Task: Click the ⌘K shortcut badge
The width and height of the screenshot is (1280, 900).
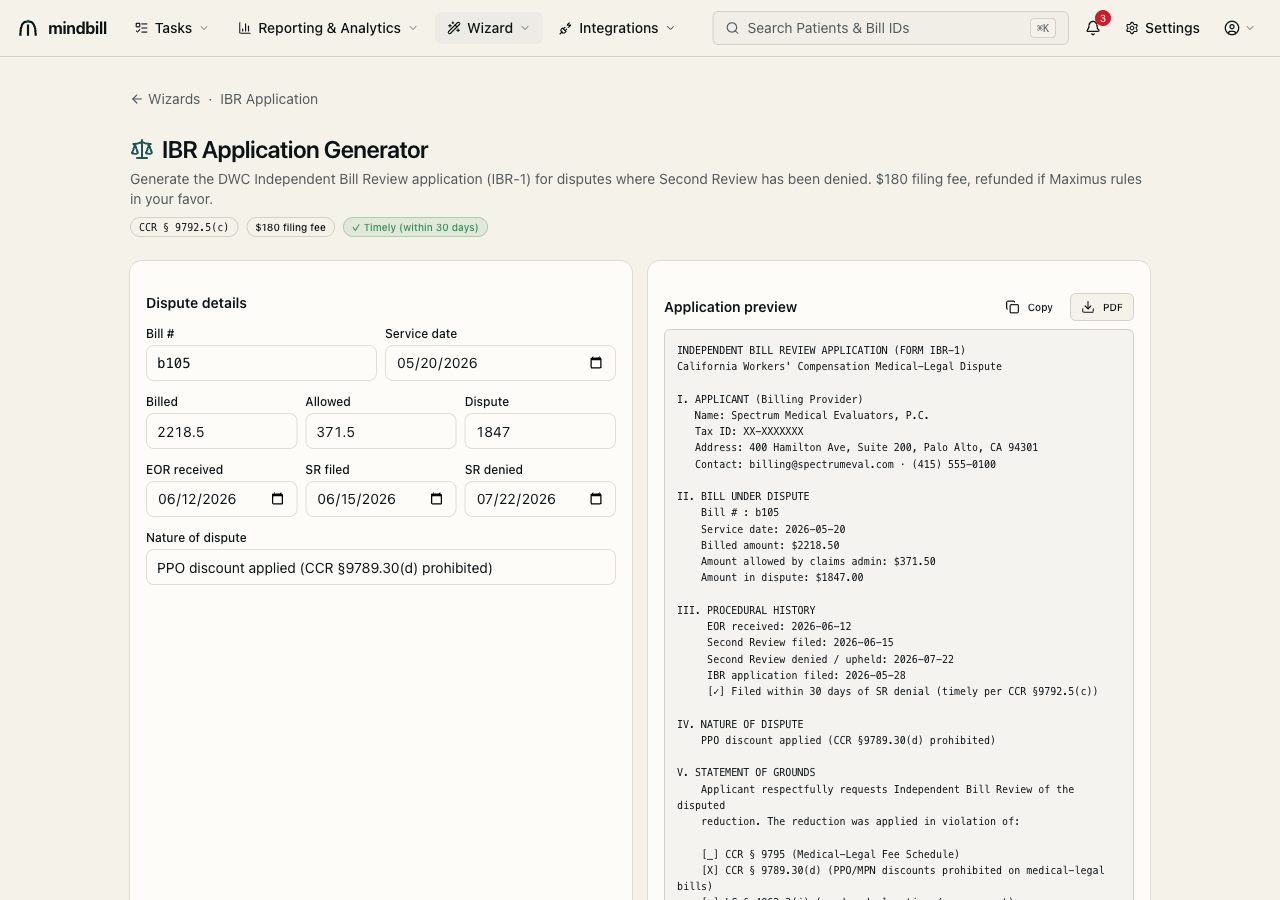Action: pyautogui.click(x=1043, y=28)
